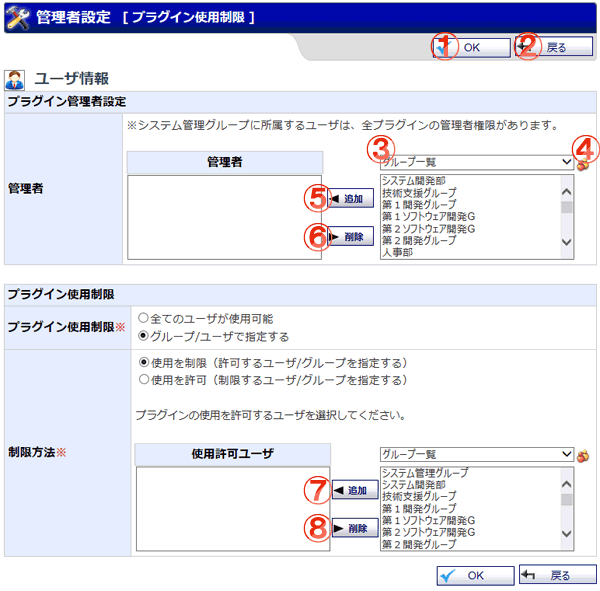Select 第２開発グループ in the lower group list

point(419,544)
